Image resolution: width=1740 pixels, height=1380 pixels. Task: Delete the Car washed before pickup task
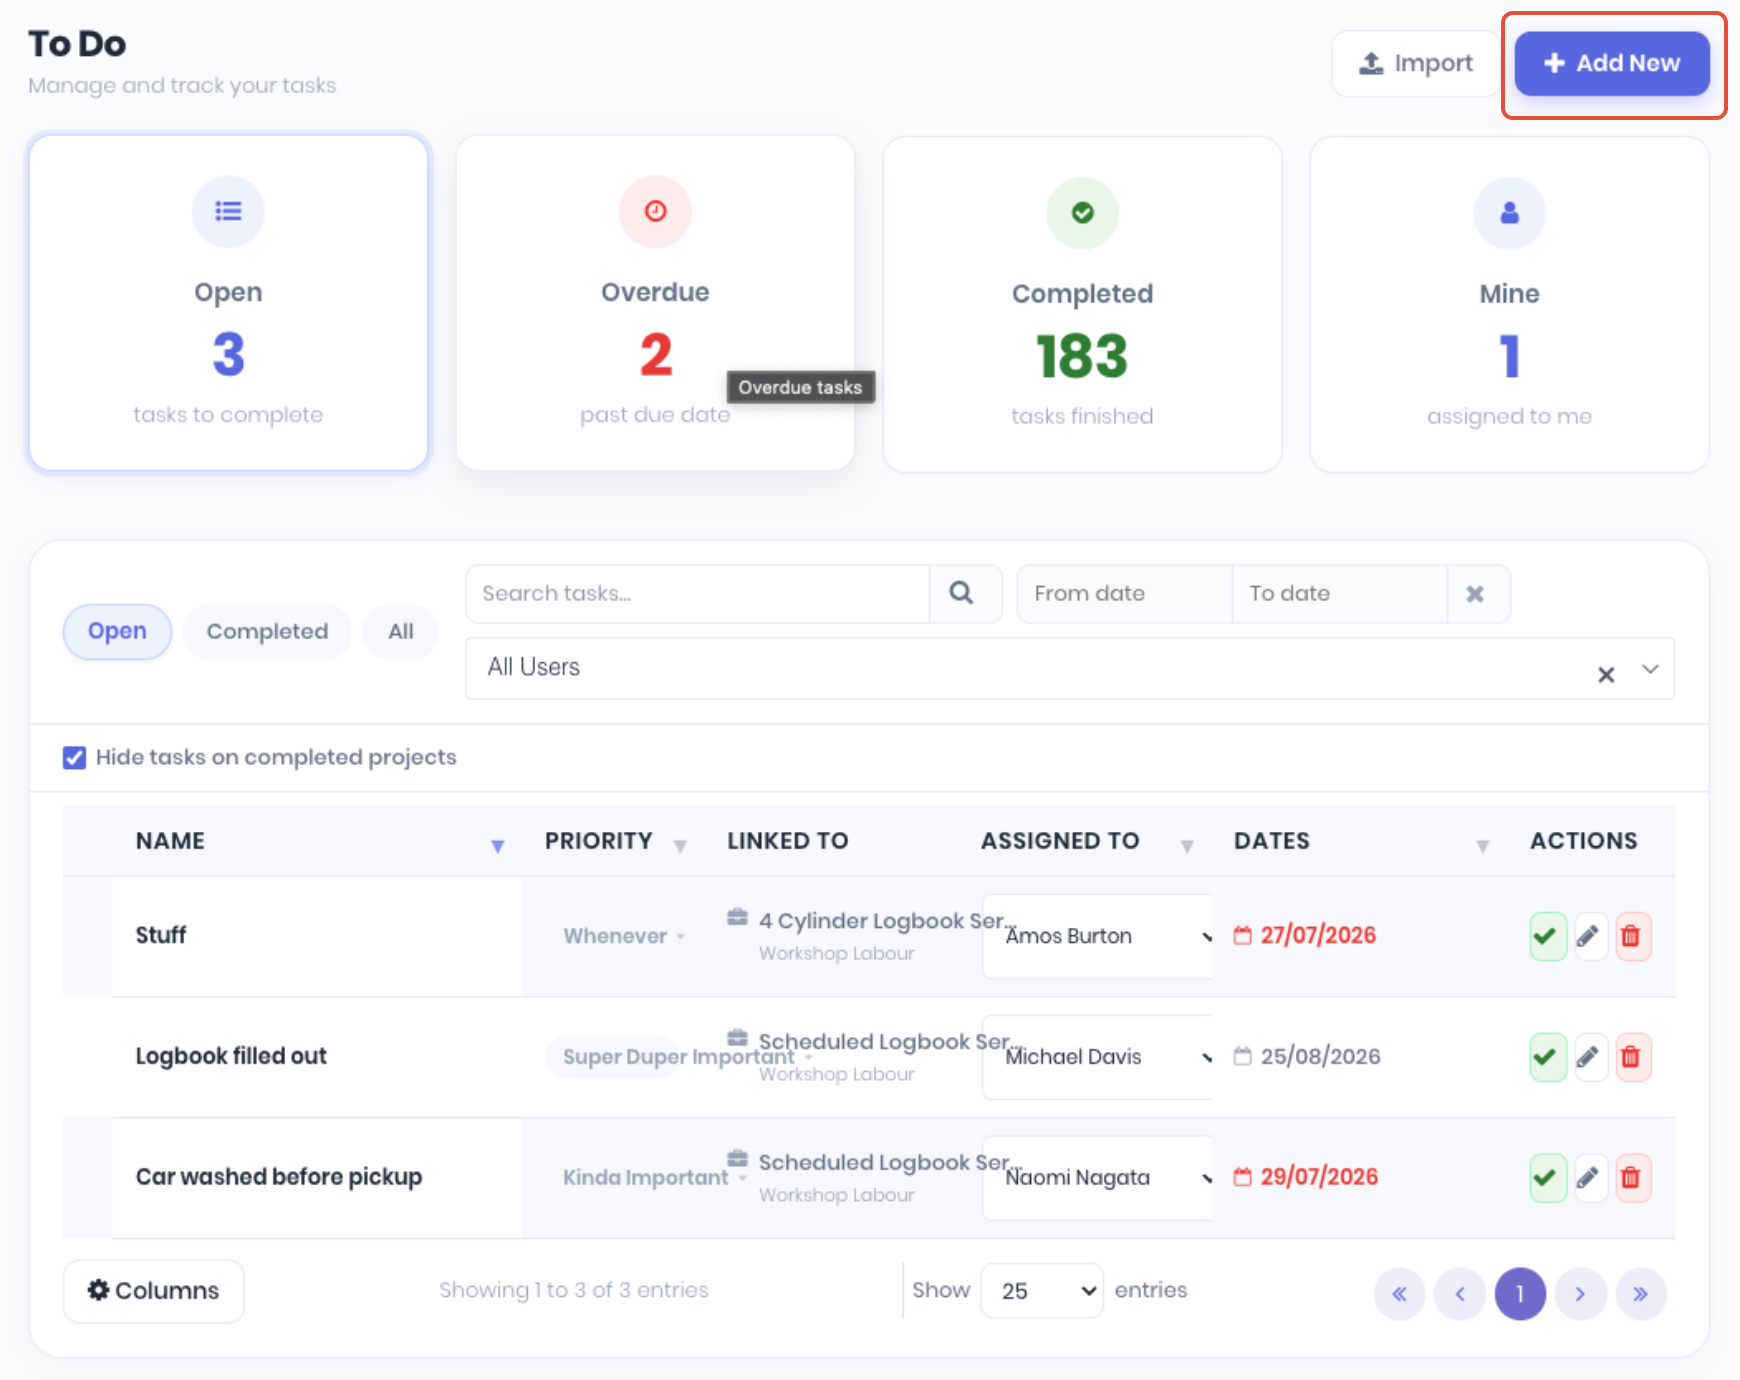click(x=1632, y=1177)
